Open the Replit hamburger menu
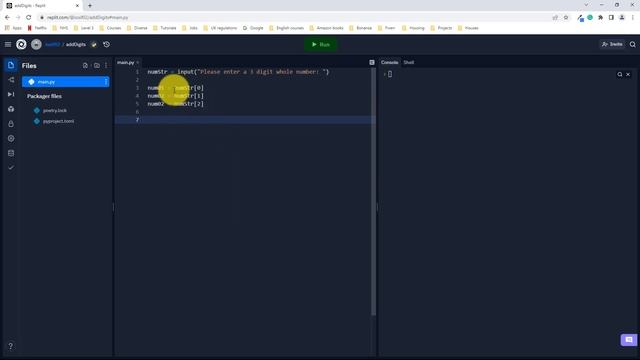640x360 pixels. (8, 44)
